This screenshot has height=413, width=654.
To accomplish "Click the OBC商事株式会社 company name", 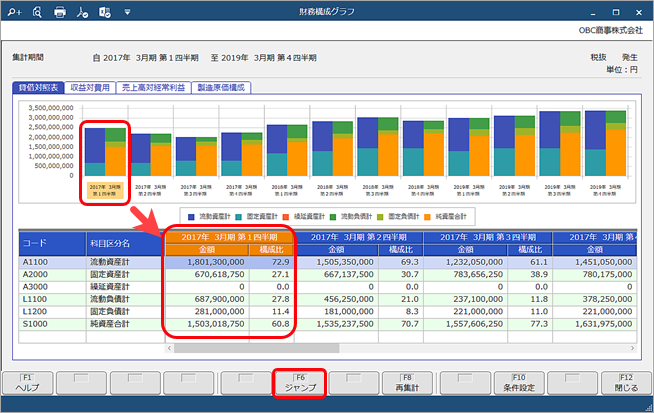I will pyautogui.click(x=611, y=30).
